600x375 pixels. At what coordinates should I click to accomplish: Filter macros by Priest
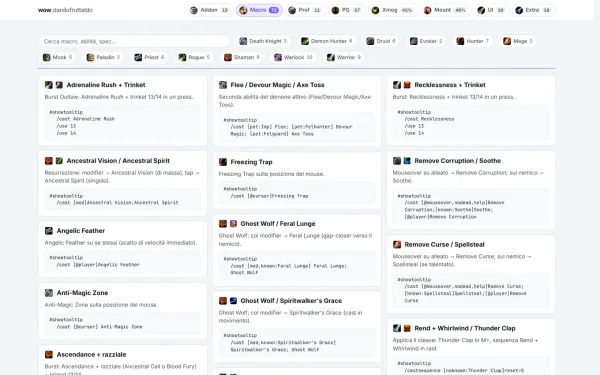149,57
